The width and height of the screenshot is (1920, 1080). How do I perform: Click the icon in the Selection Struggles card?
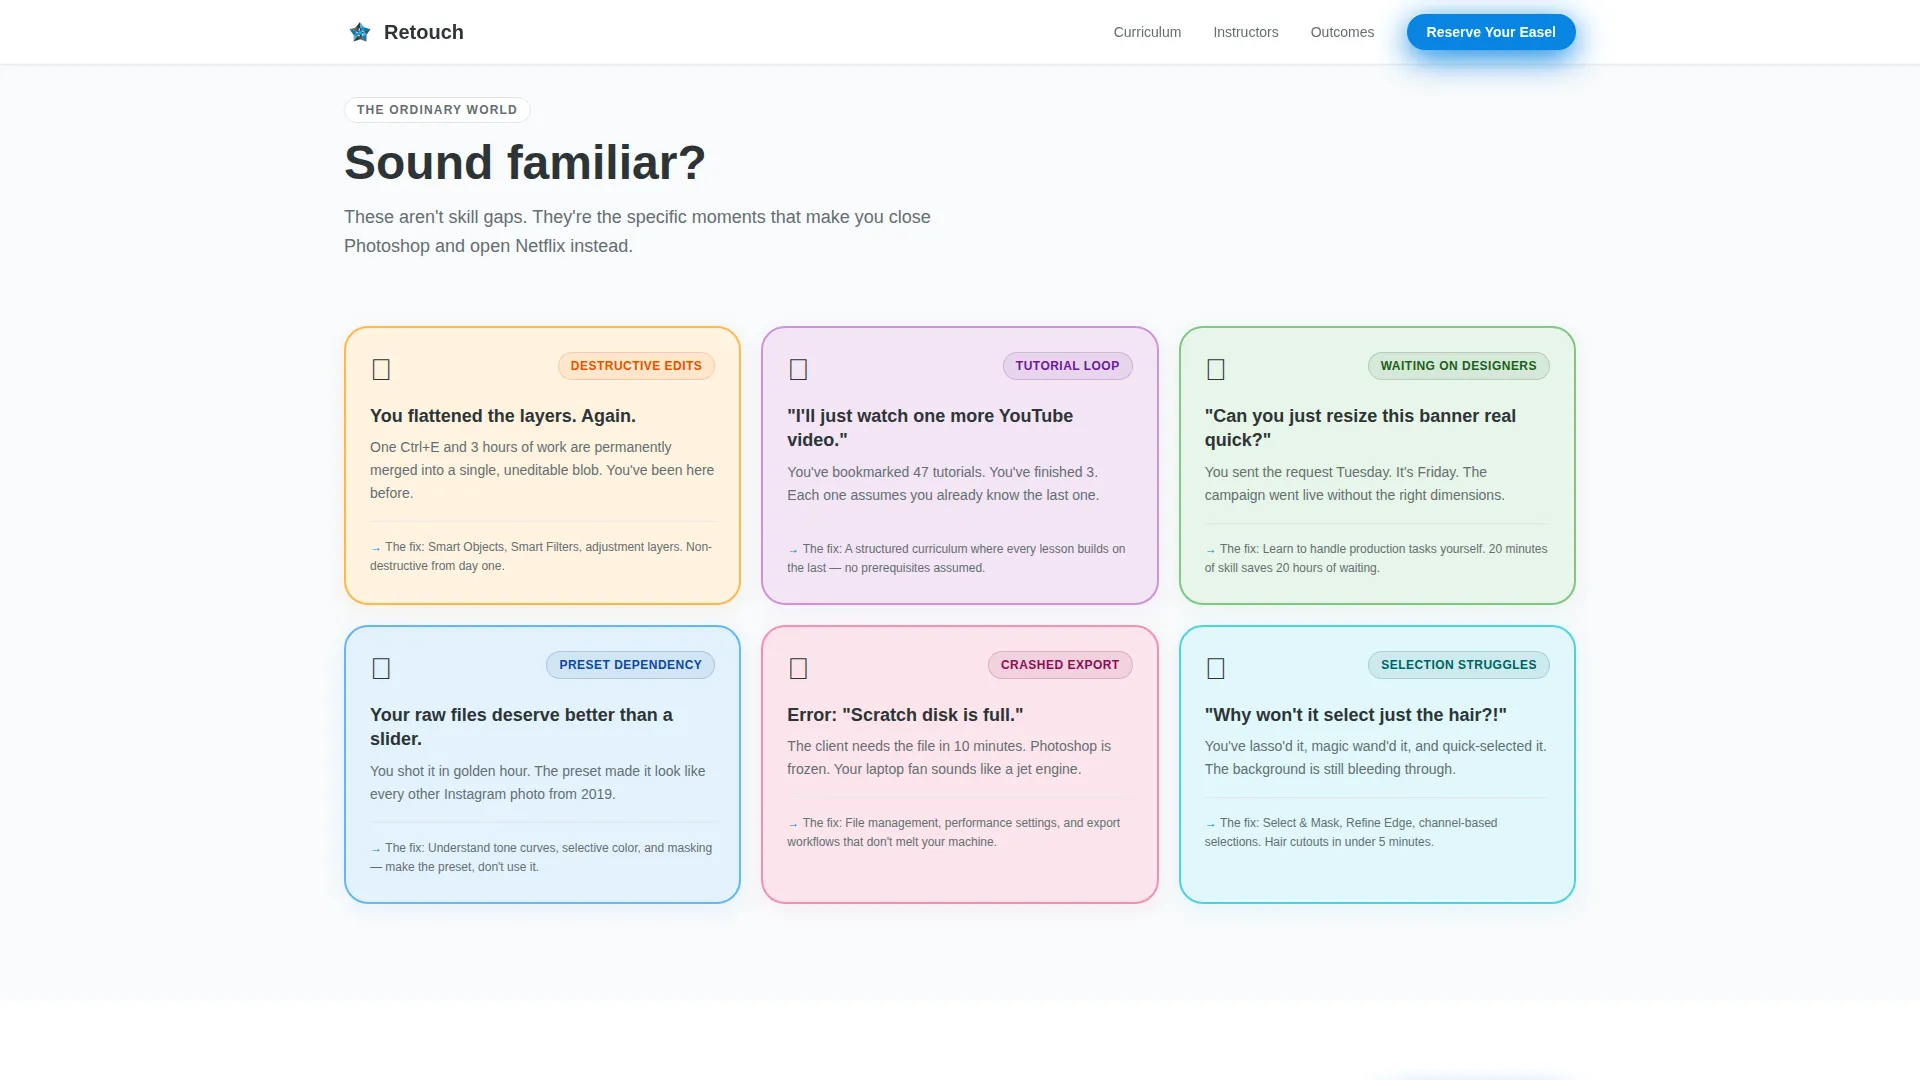[x=1216, y=668]
